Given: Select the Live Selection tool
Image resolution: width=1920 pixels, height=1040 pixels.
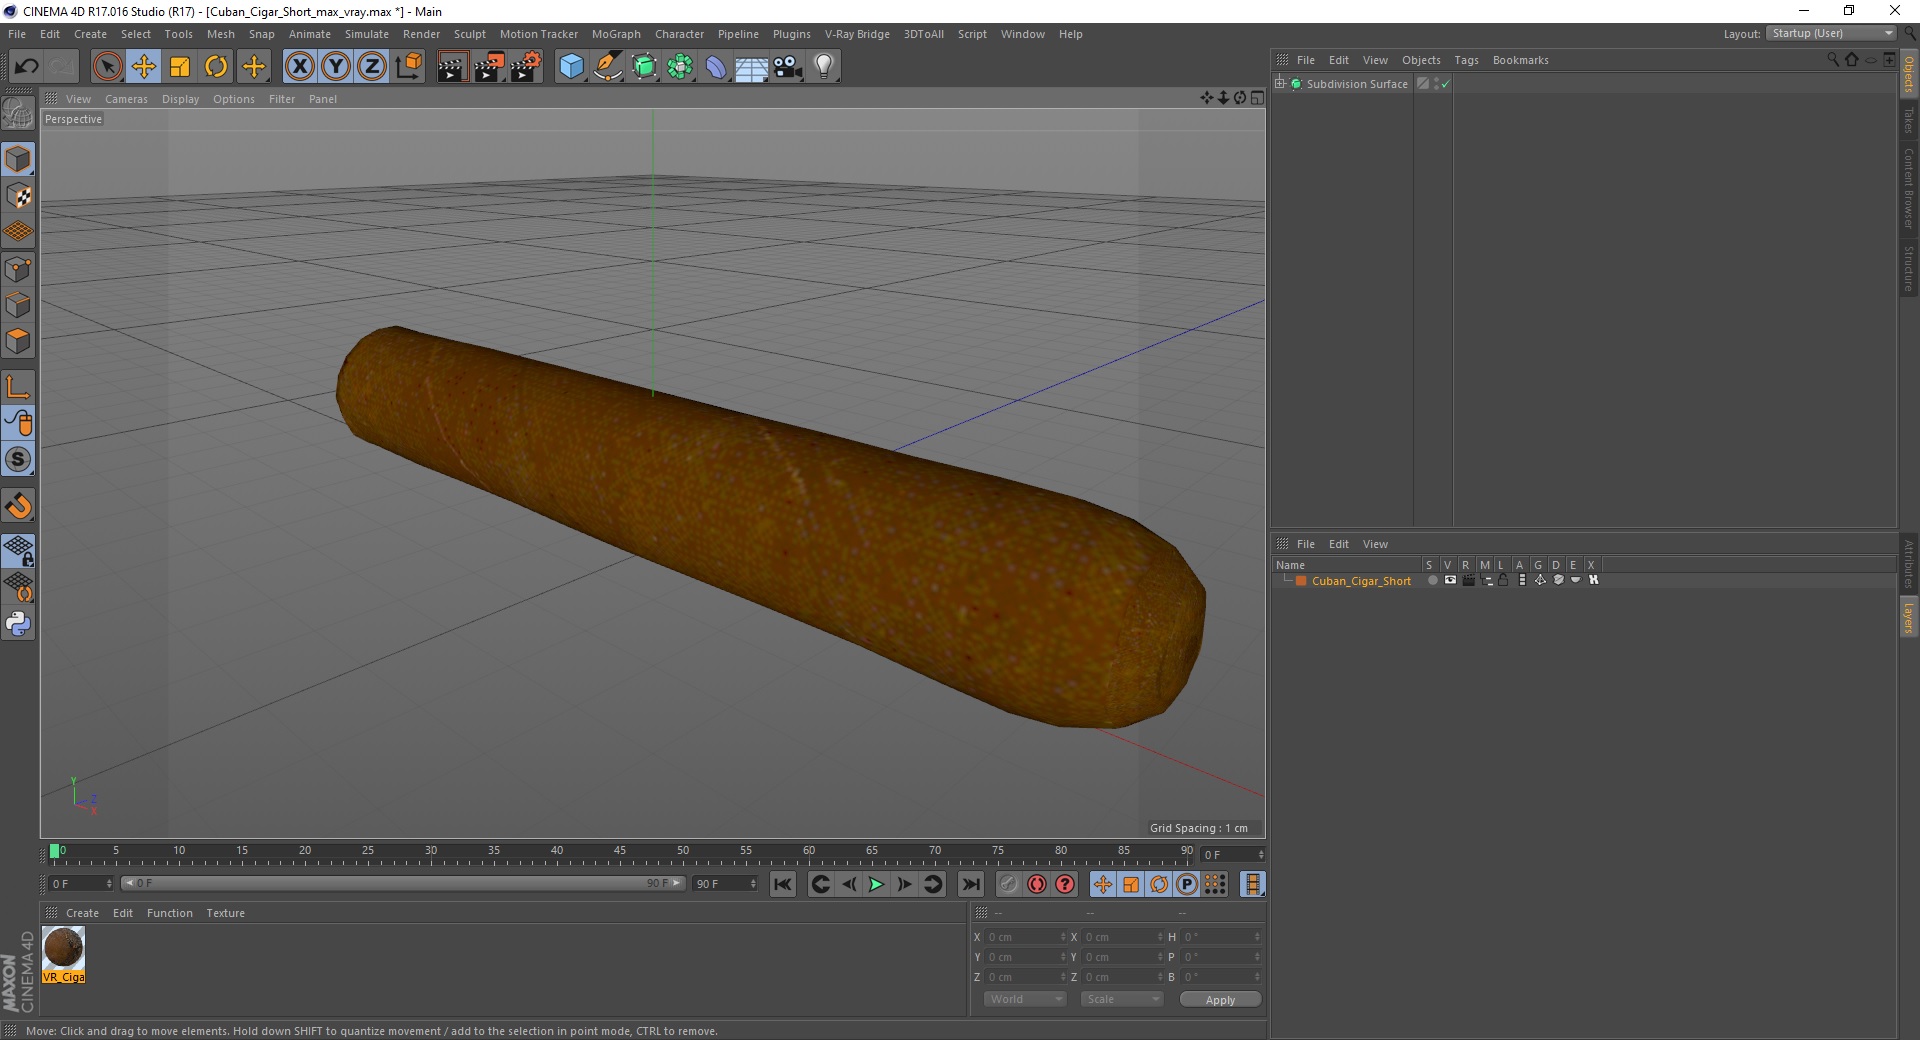Looking at the screenshot, I should click(107, 67).
